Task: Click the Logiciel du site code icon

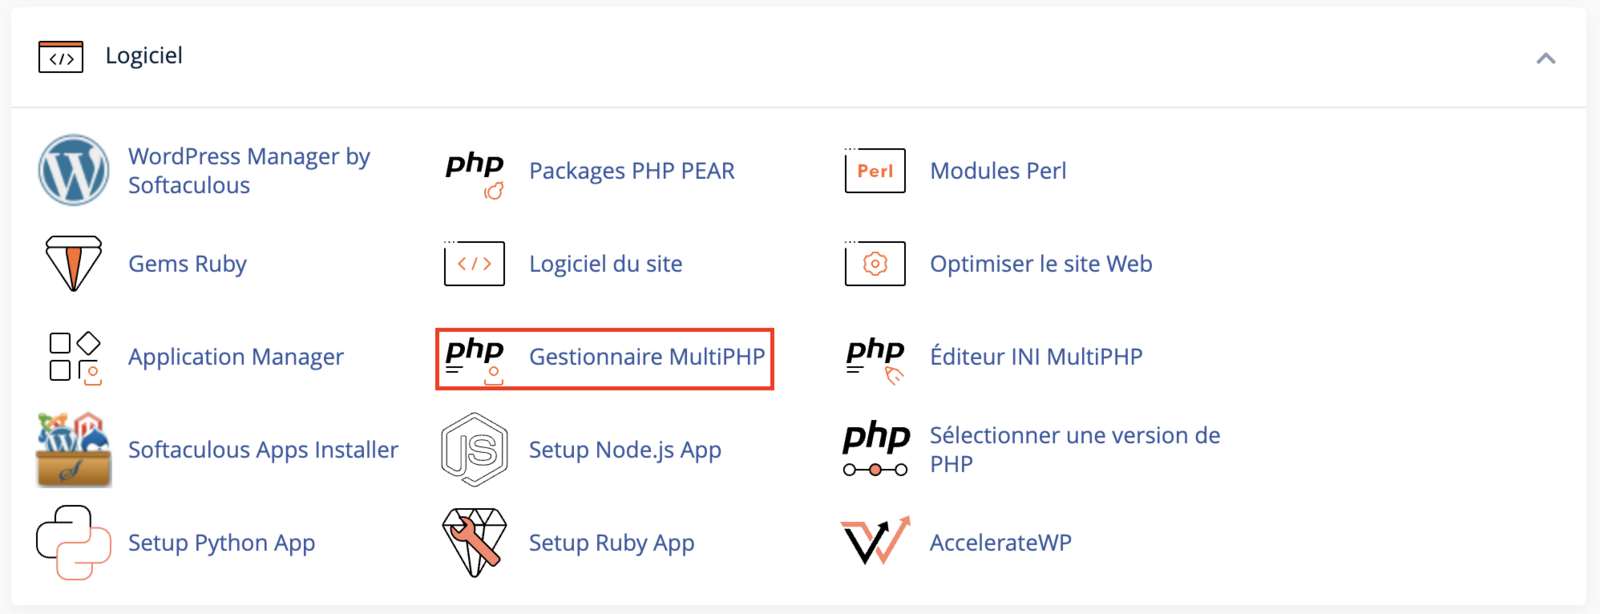Action: [x=474, y=263]
